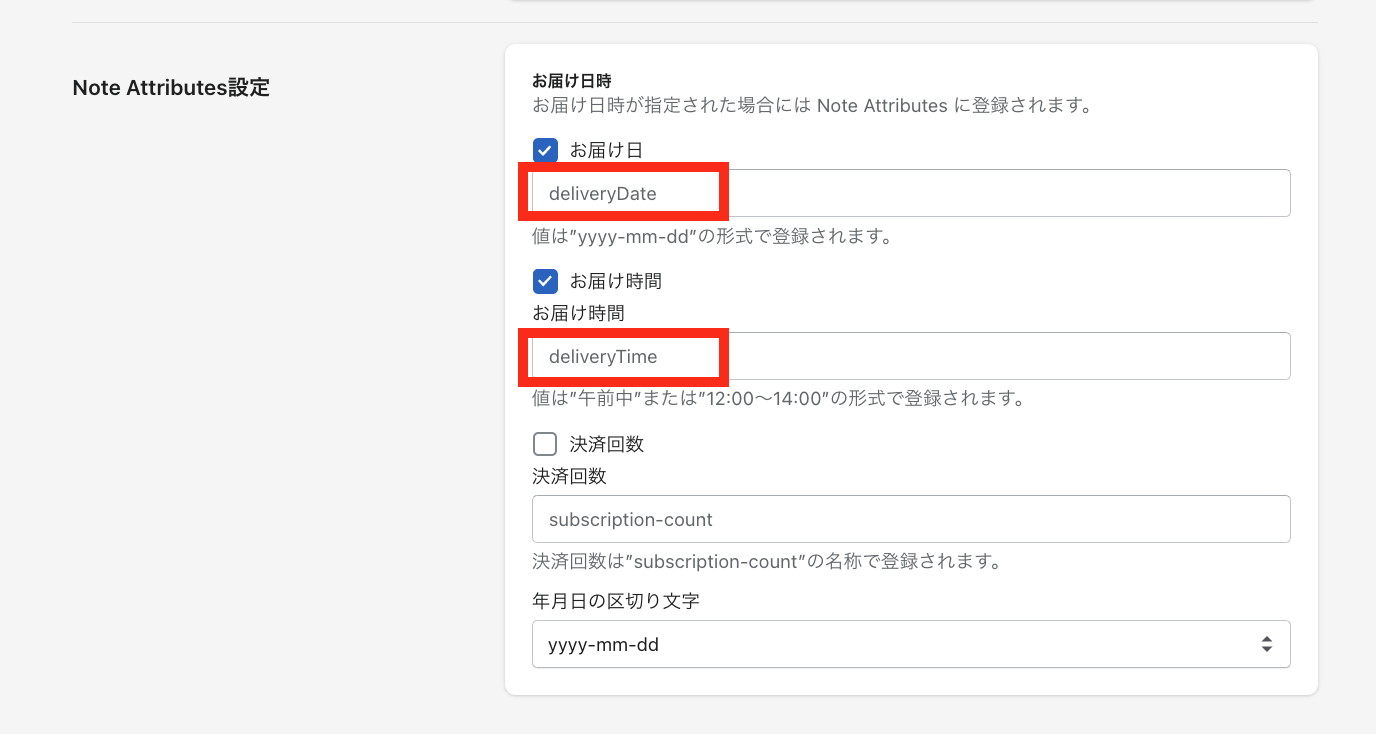The height and width of the screenshot is (734, 1376).
Task: Click the Note Attributes に登録されます description text
Action: pos(811,104)
